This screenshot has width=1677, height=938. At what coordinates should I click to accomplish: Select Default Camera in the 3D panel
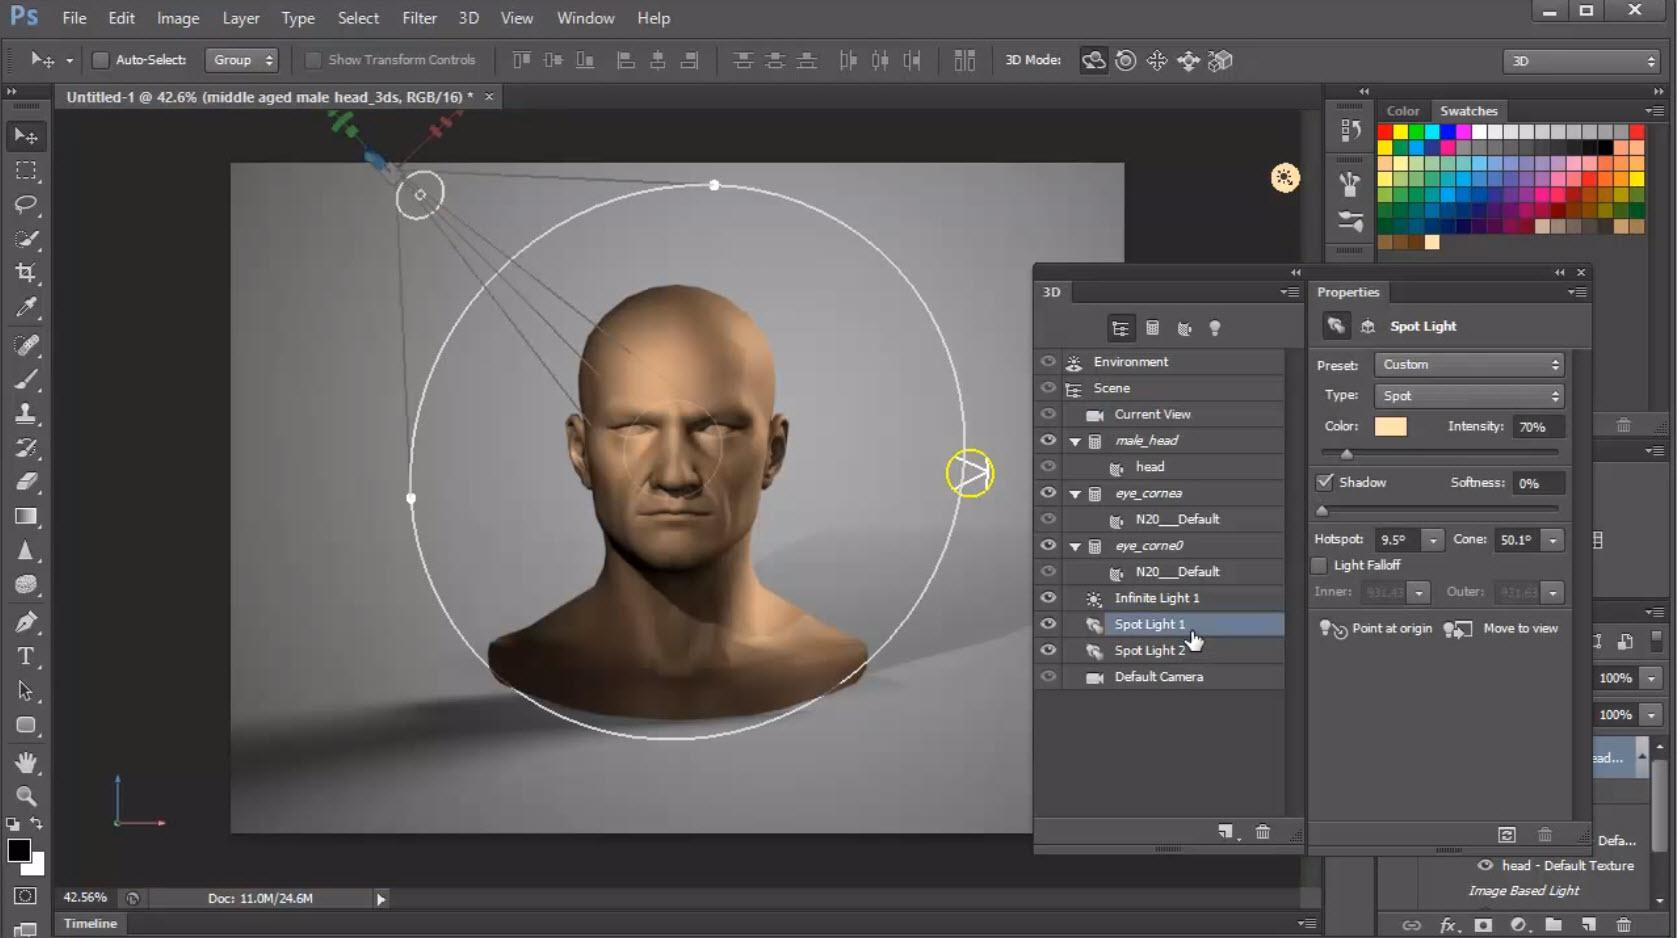tap(1157, 677)
